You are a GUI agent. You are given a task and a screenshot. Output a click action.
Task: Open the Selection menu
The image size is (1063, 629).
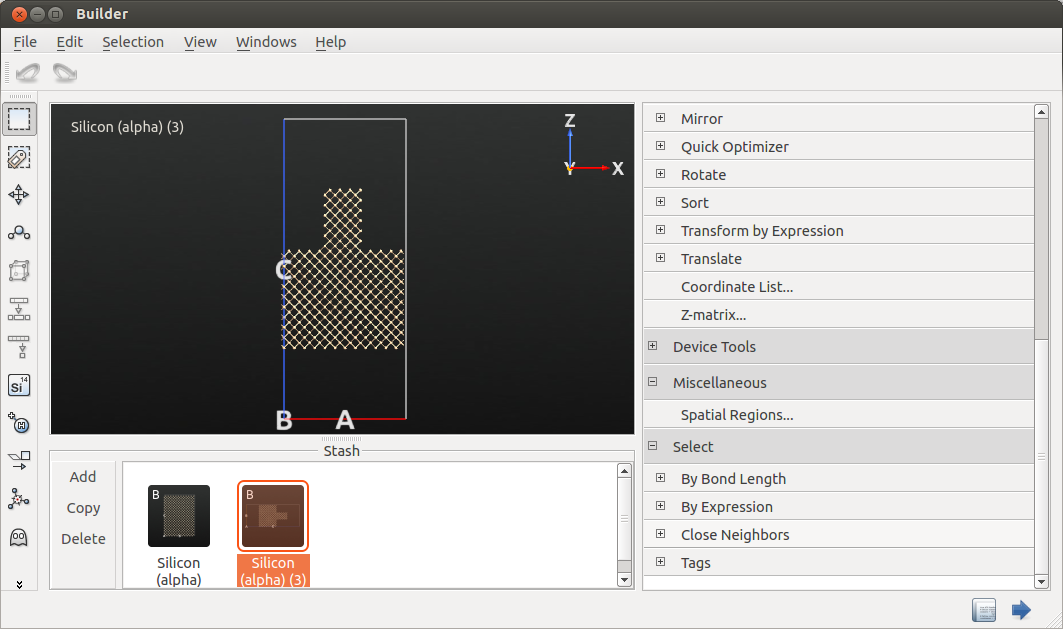coord(133,42)
